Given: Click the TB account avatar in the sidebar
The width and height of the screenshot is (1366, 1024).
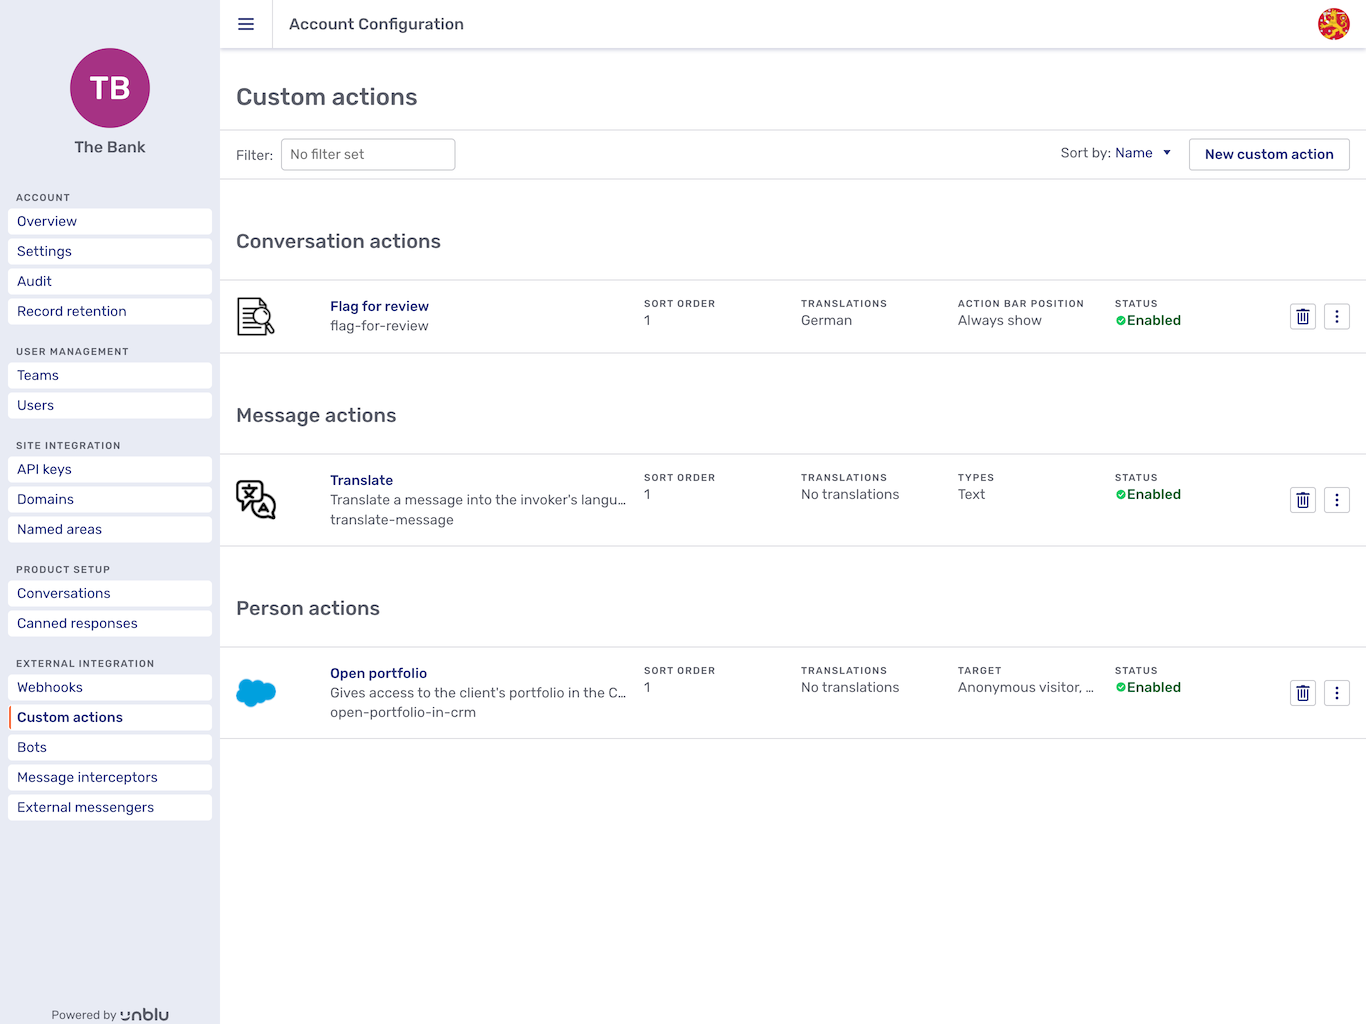Looking at the screenshot, I should point(109,88).
